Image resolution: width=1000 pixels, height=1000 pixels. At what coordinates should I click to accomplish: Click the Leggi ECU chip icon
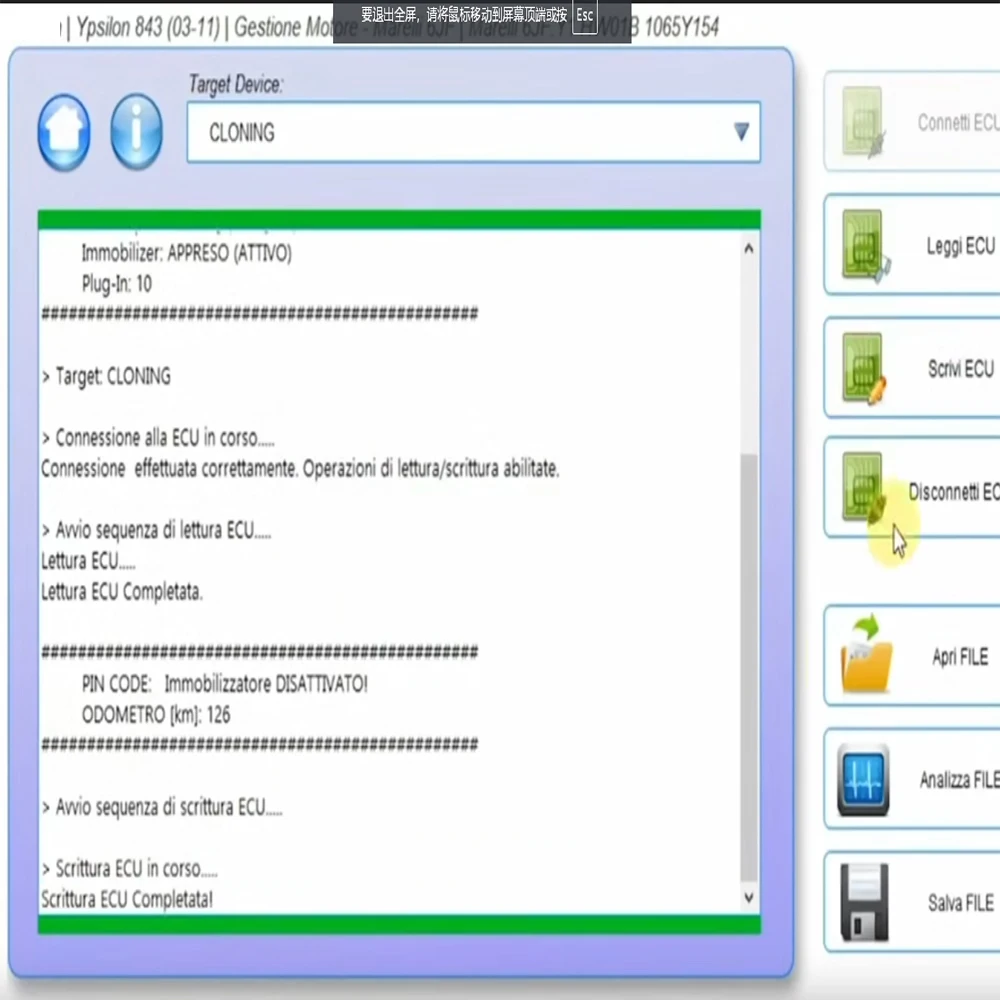pyautogui.click(x=864, y=246)
